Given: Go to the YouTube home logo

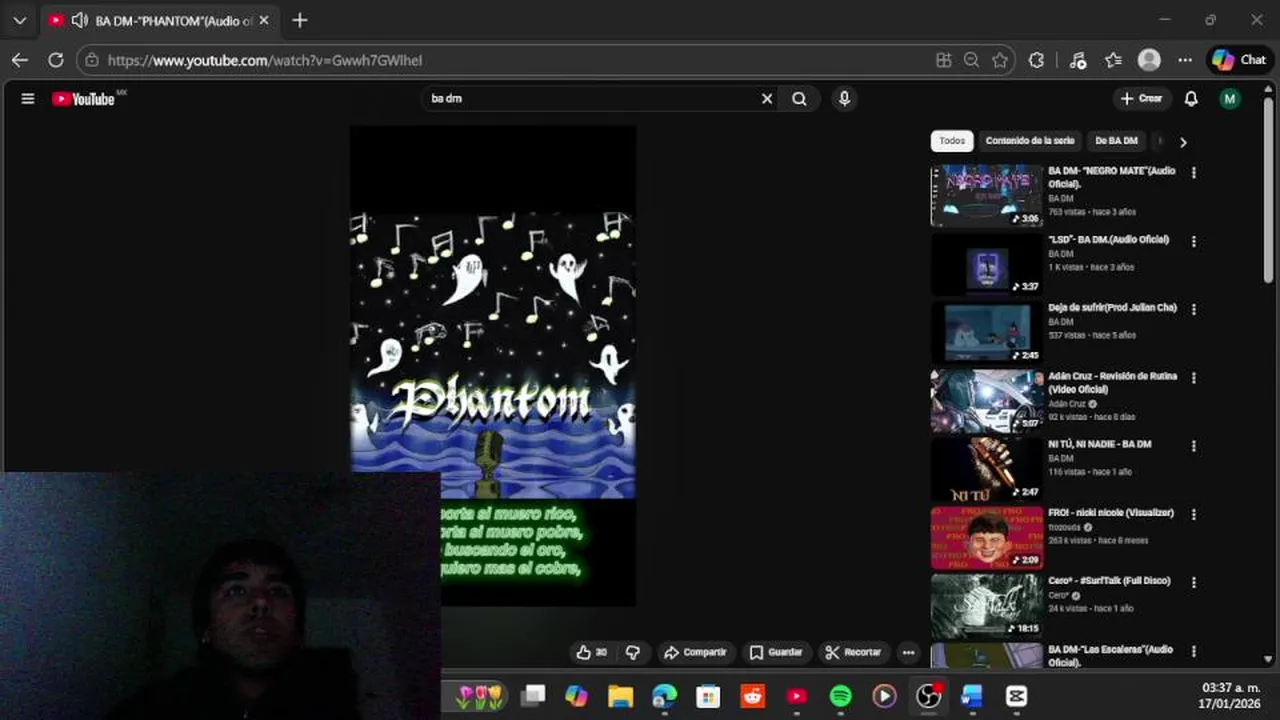Looking at the screenshot, I should 84,99.
